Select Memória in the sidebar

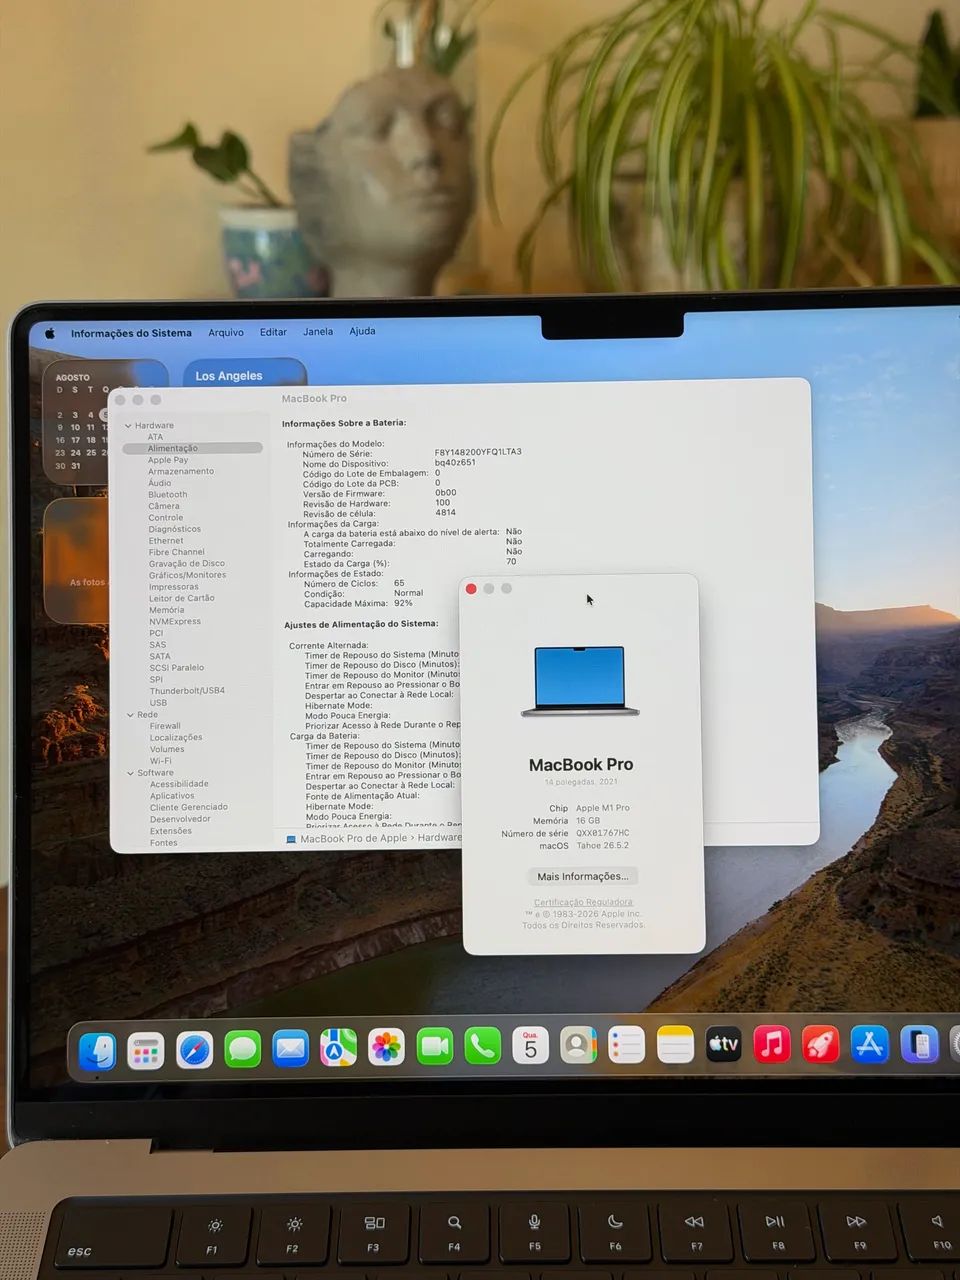[167, 610]
